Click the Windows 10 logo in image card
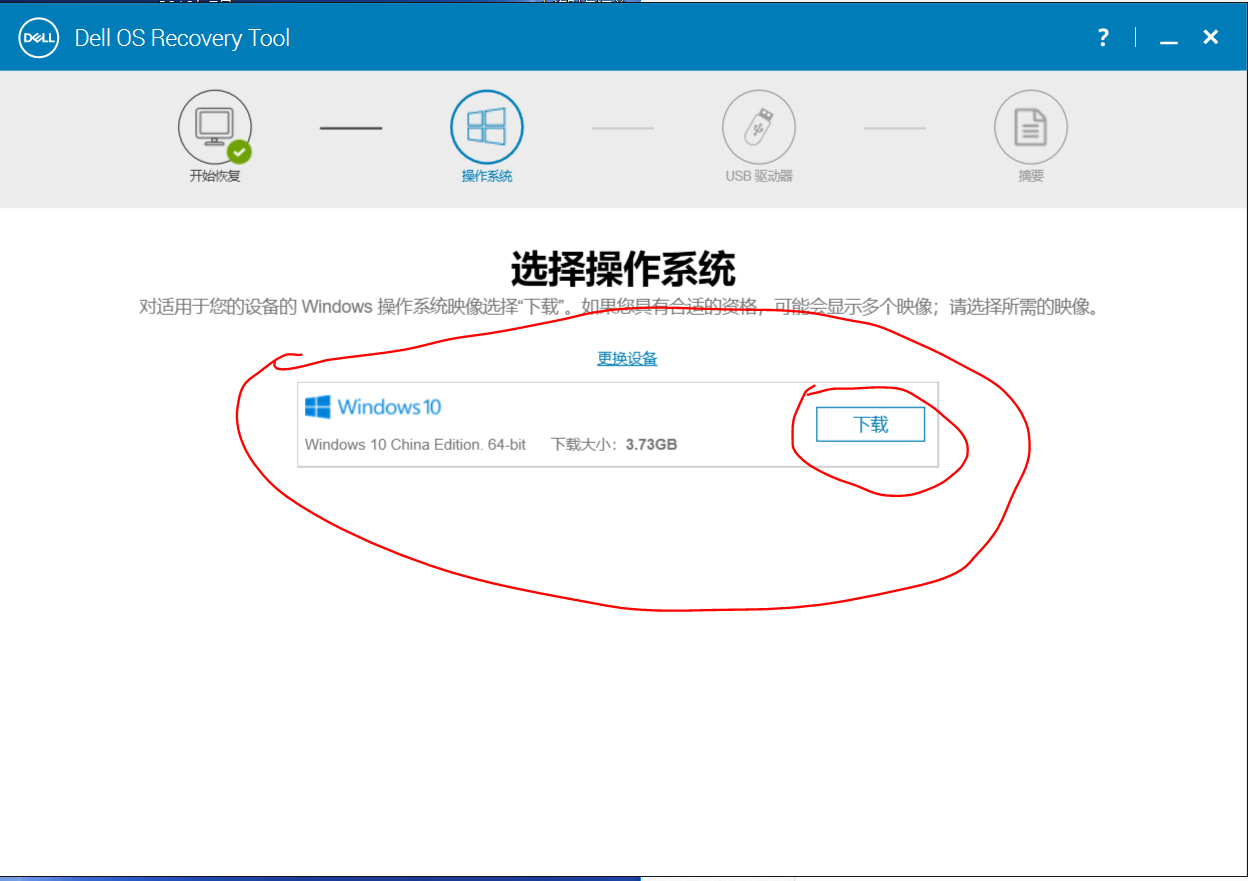Viewport: 1248px width, 881px height. tap(373, 407)
